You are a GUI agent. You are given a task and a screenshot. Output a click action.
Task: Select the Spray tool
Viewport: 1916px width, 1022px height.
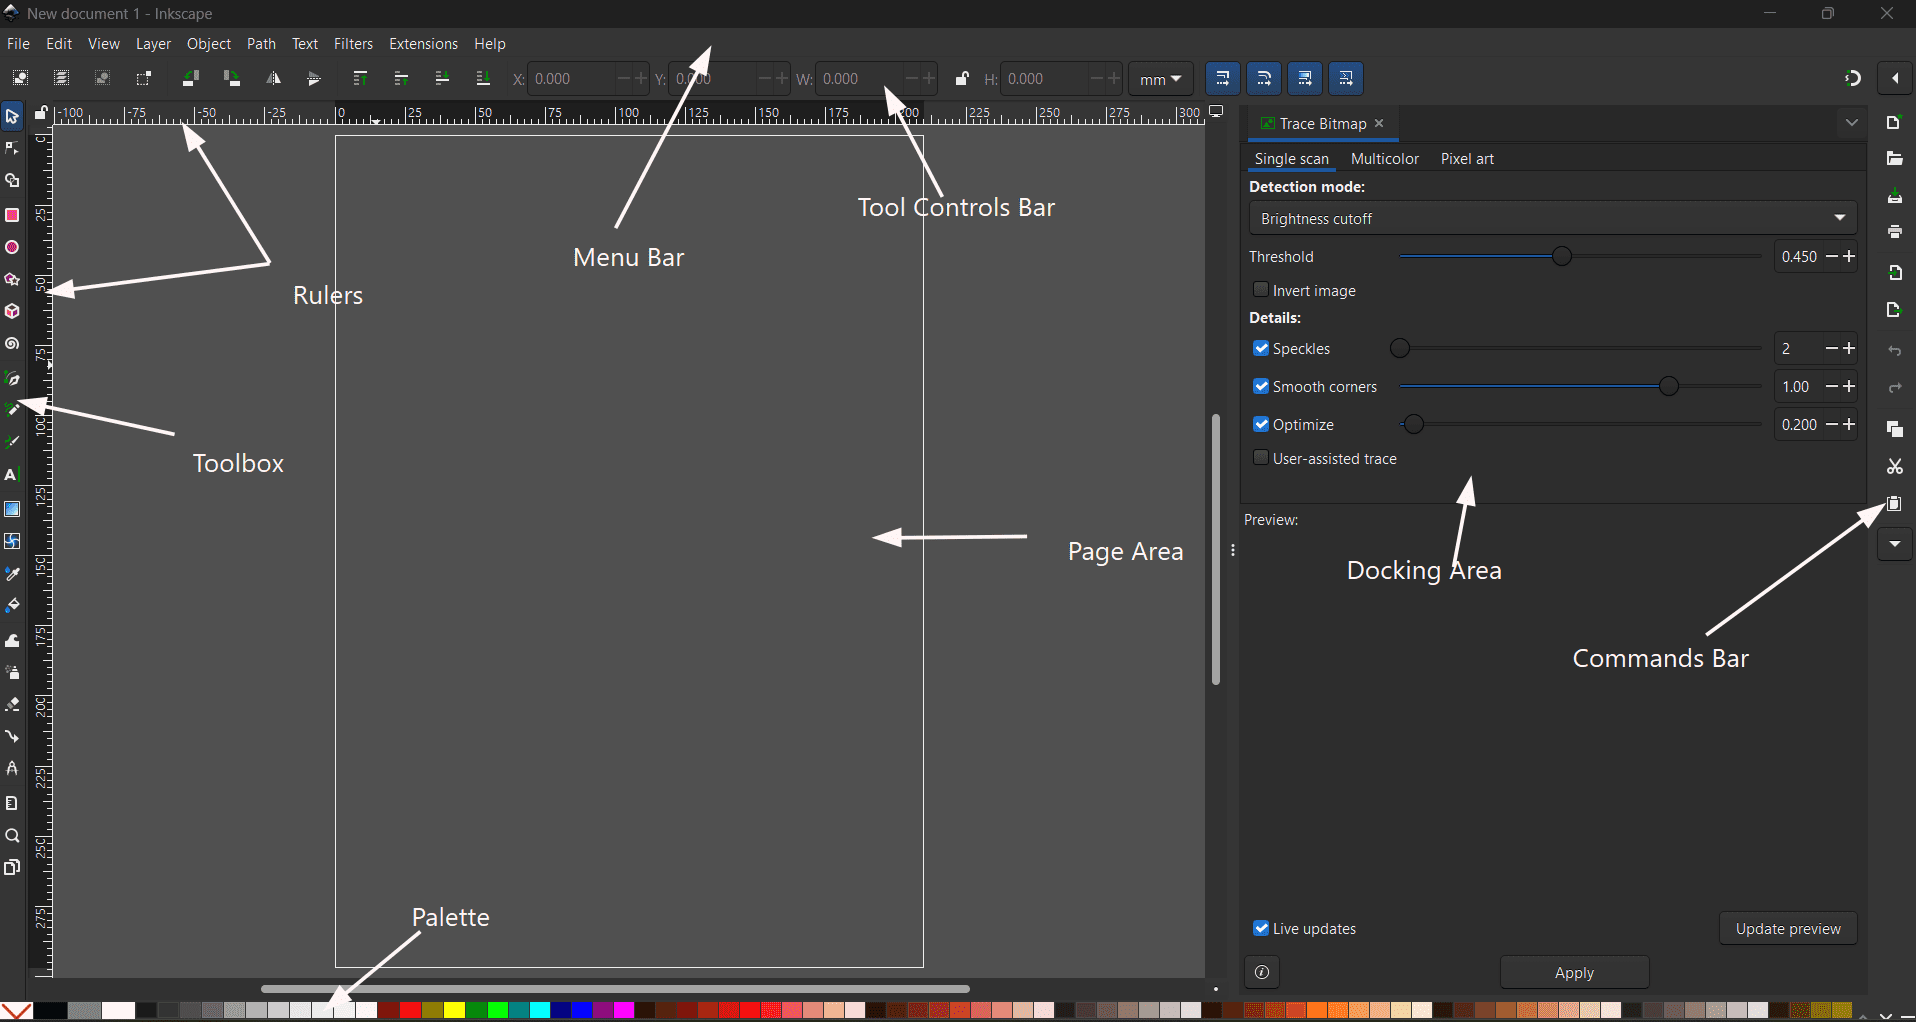click(12, 672)
